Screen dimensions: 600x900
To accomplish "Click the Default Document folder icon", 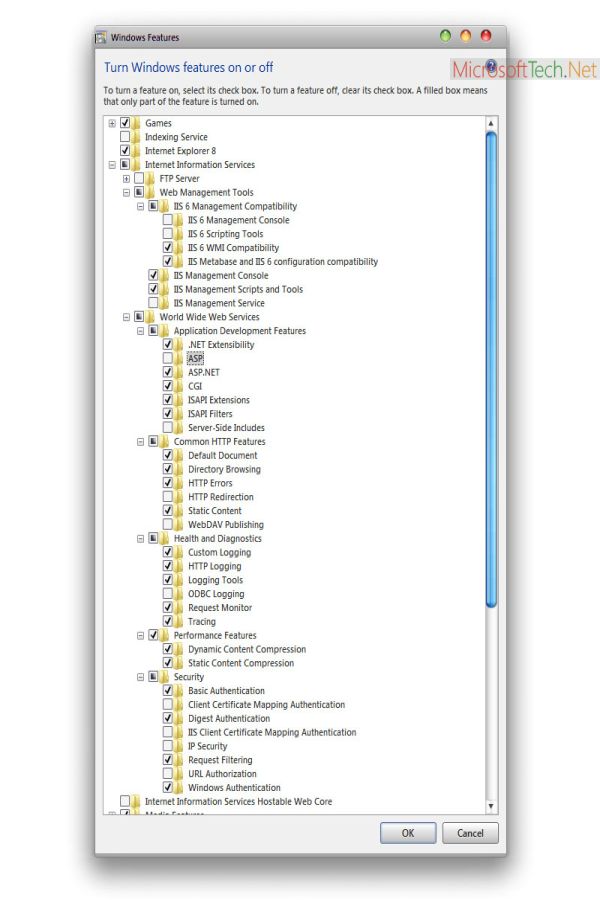I will point(179,455).
